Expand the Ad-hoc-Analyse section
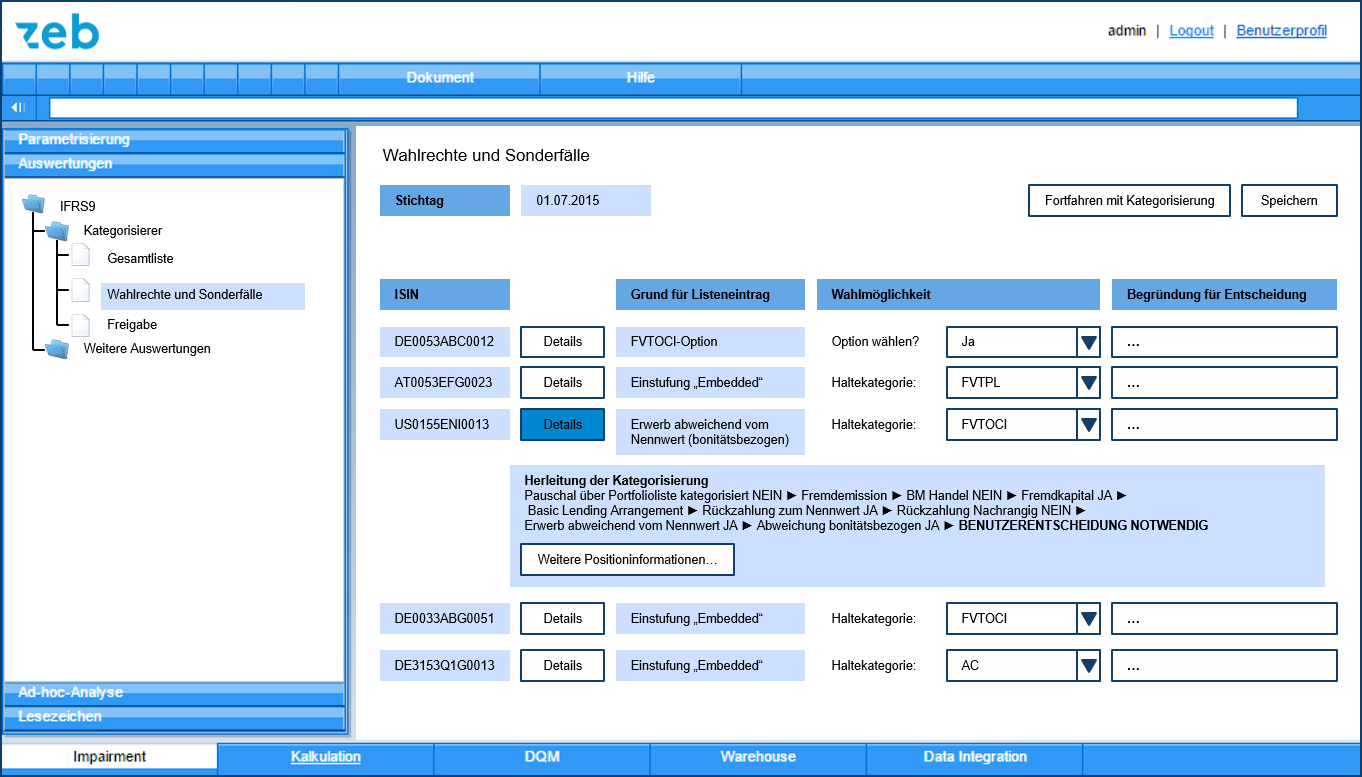This screenshot has height=777, width=1362. pos(174,692)
